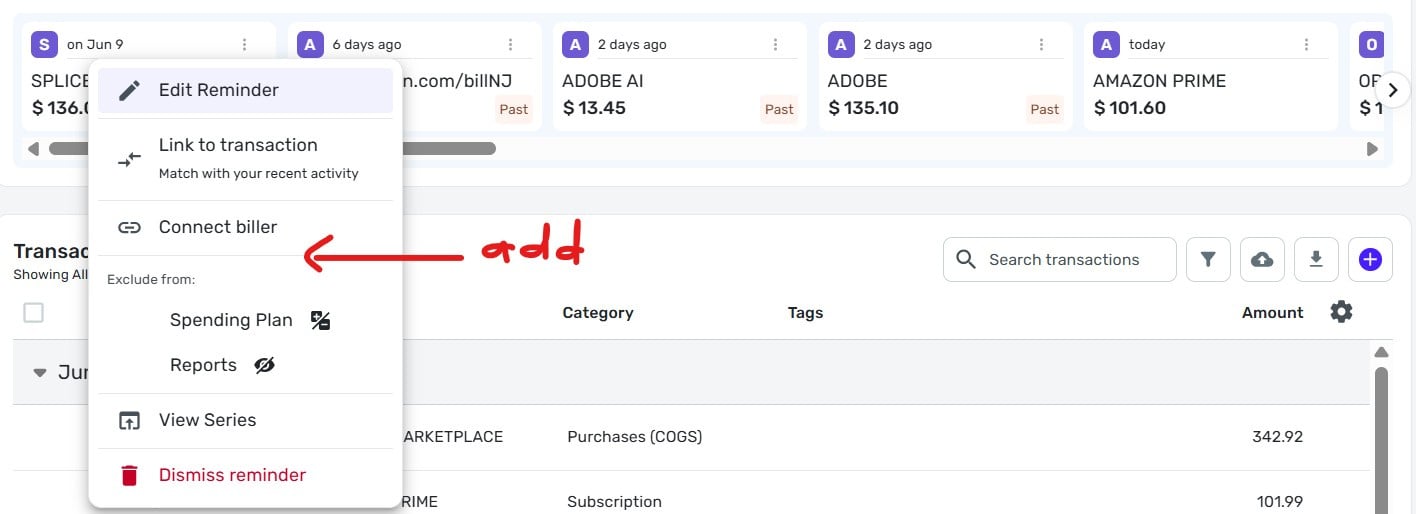Image resolution: width=1416 pixels, height=514 pixels.
Task: Add a transaction with the blue plus icon
Action: point(1370,260)
